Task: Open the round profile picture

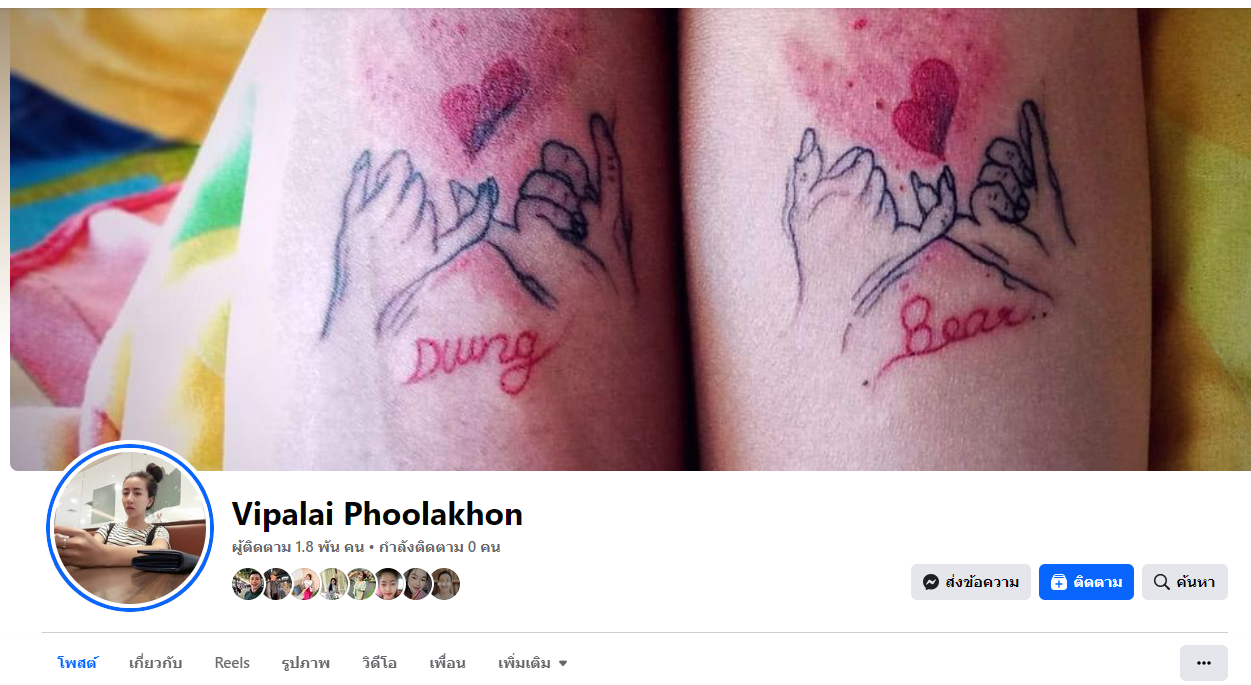Action: [x=130, y=526]
